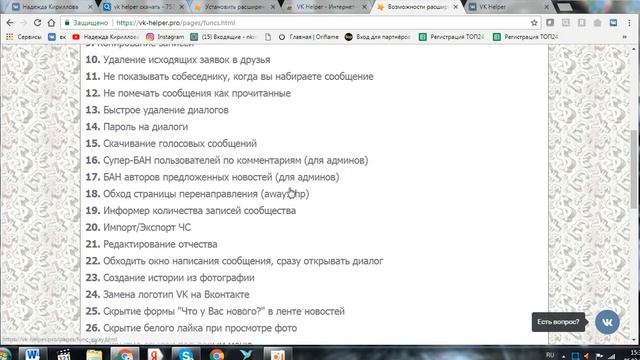Show hidden system tray icons
Viewport: 640px width, 360px height.
click(x=563, y=356)
